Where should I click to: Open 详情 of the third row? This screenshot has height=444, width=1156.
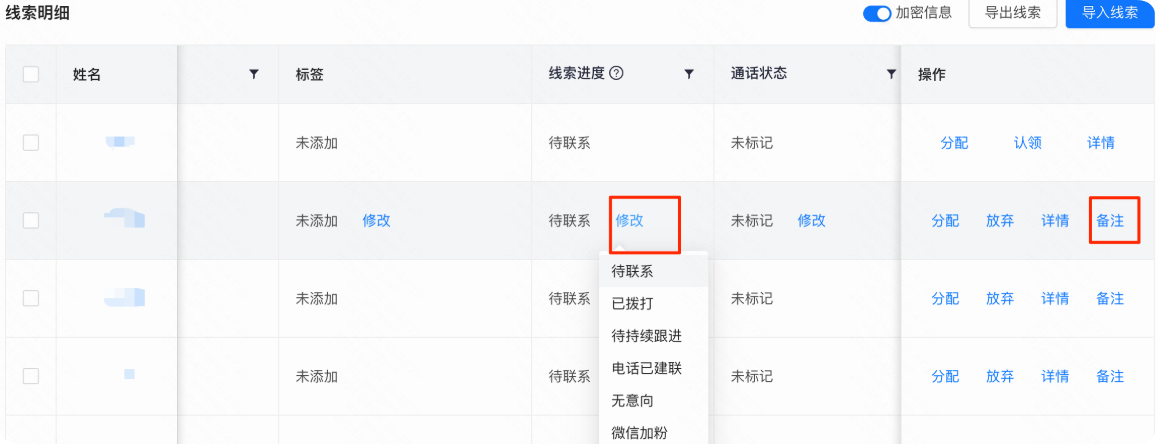1055,298
